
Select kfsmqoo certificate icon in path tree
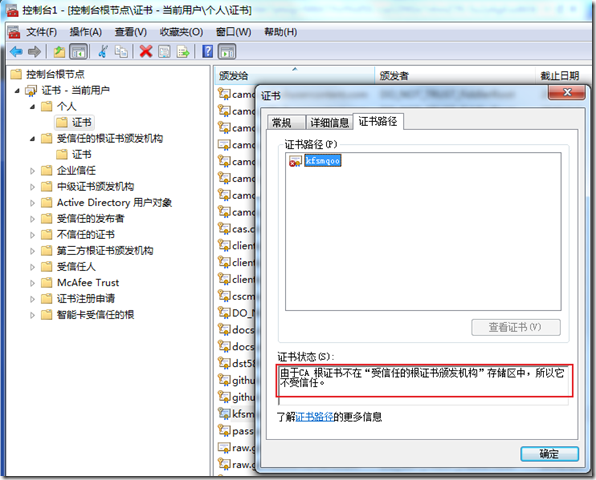coord(295,161)
